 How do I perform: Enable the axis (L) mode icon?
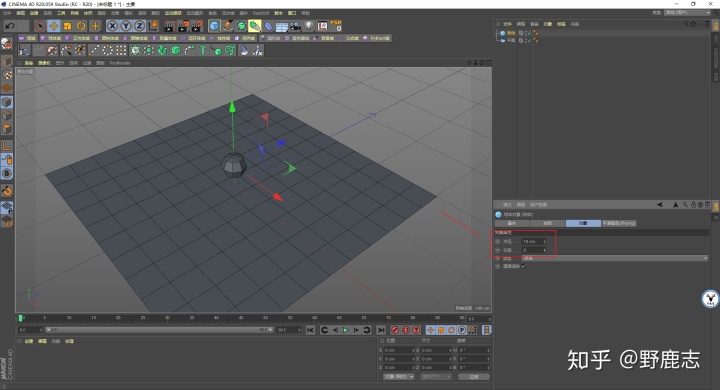coord(6,146)
